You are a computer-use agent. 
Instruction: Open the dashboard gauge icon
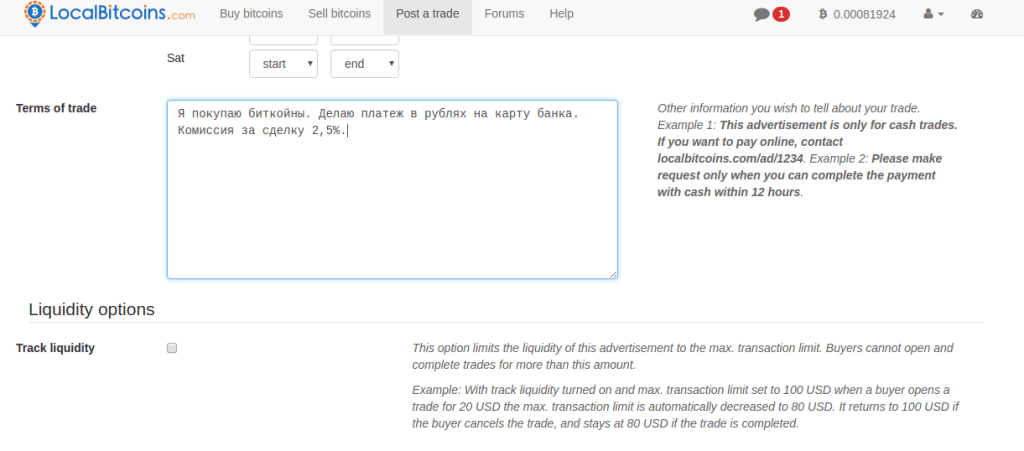977,15
